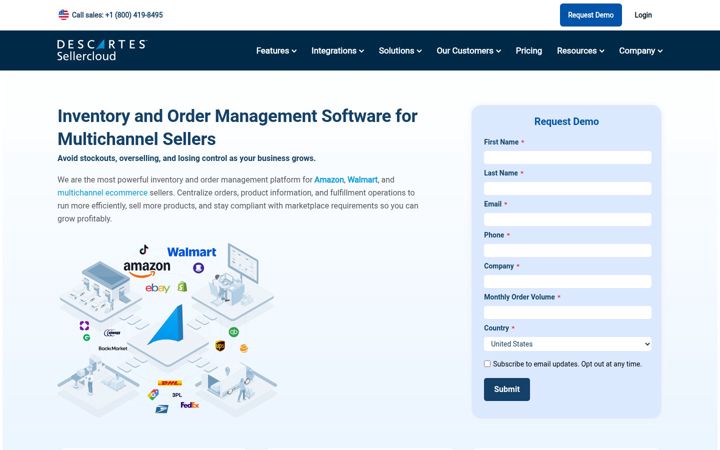Expand the Resources menu
This screenshot has height=450, width=720.
(x=580, y=51)
